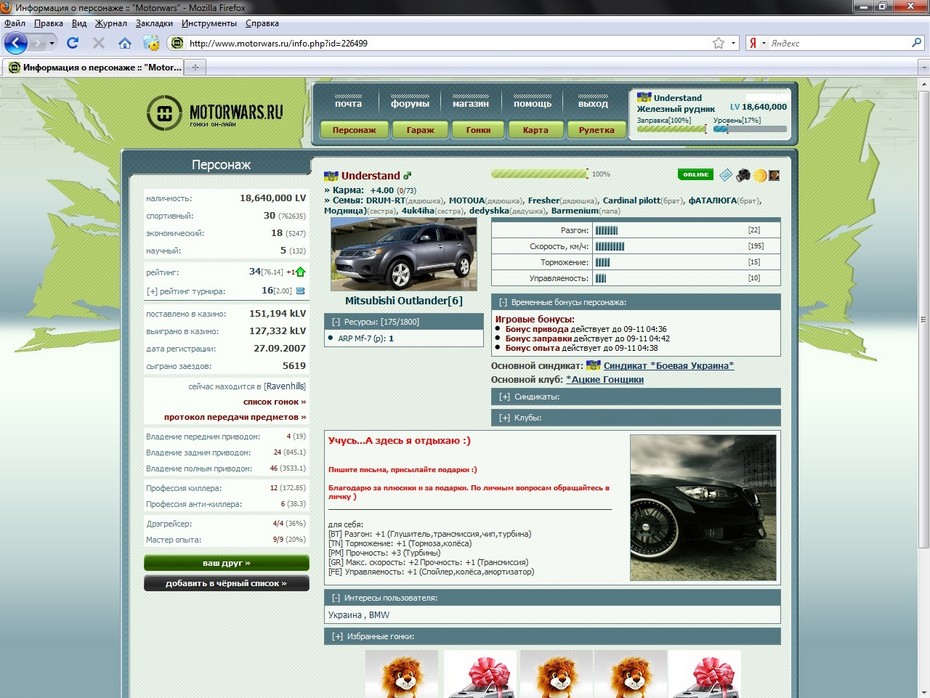Bookmark page with the star icon
The image size is (930, 698).
[718, 43]
